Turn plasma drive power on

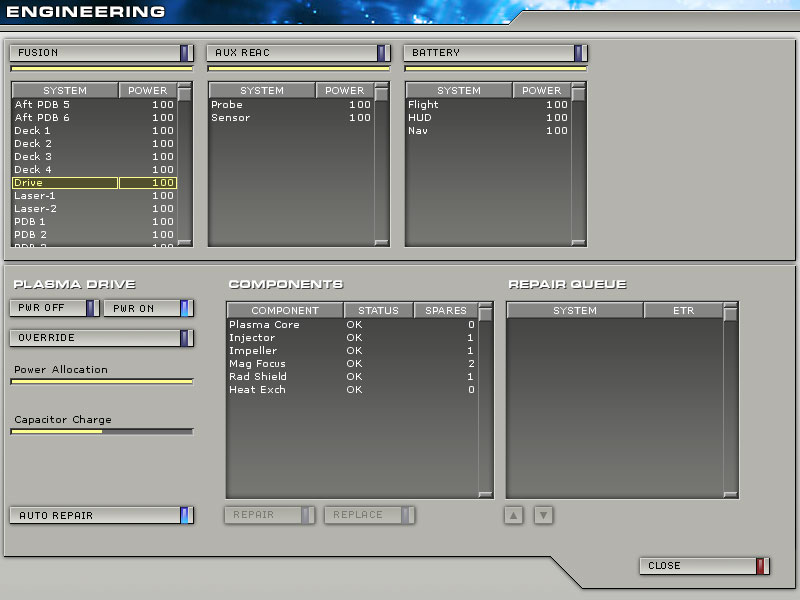(149, 308)
